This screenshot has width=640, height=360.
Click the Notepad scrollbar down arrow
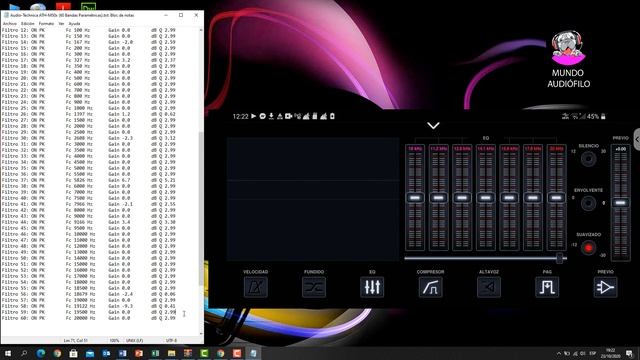click(x=201, y=333)
